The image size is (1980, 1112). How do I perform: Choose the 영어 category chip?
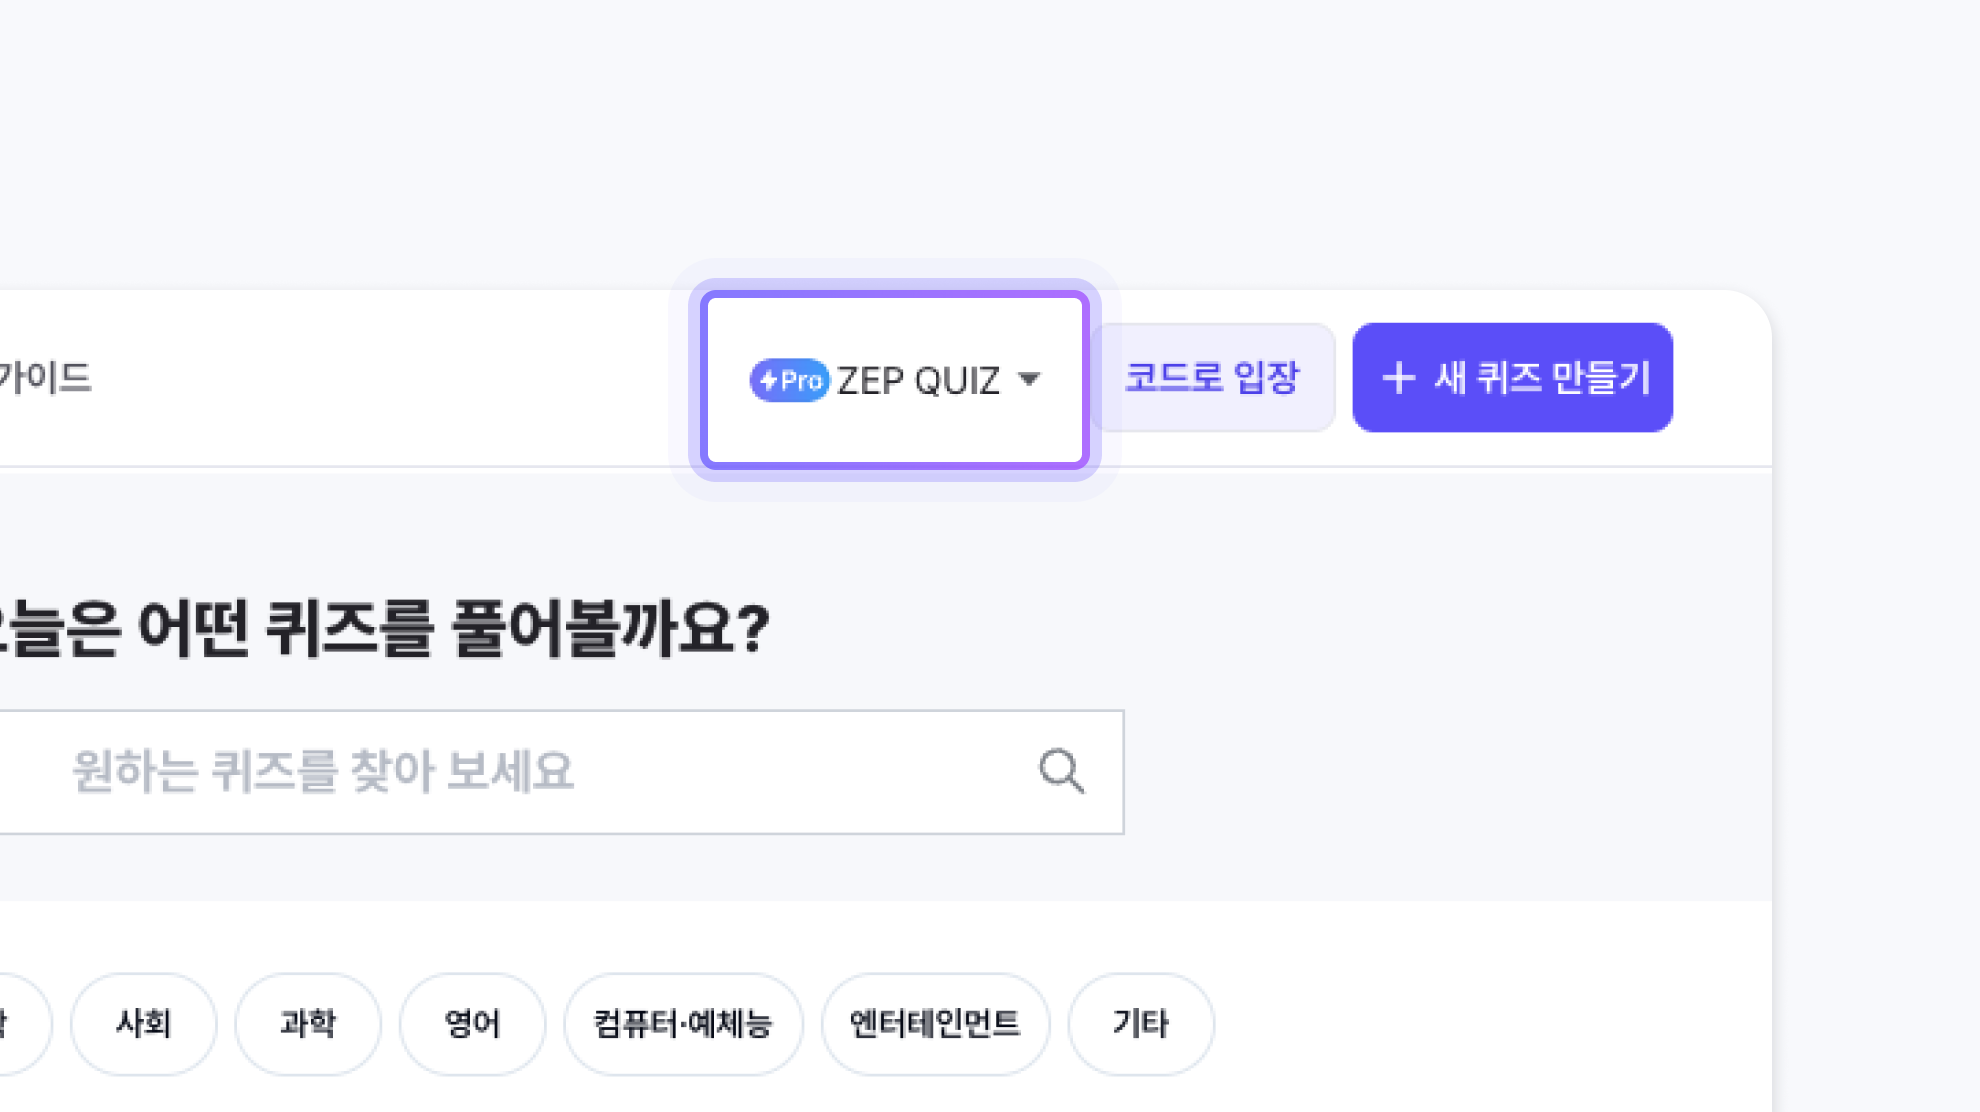(x=472, y=1024)
